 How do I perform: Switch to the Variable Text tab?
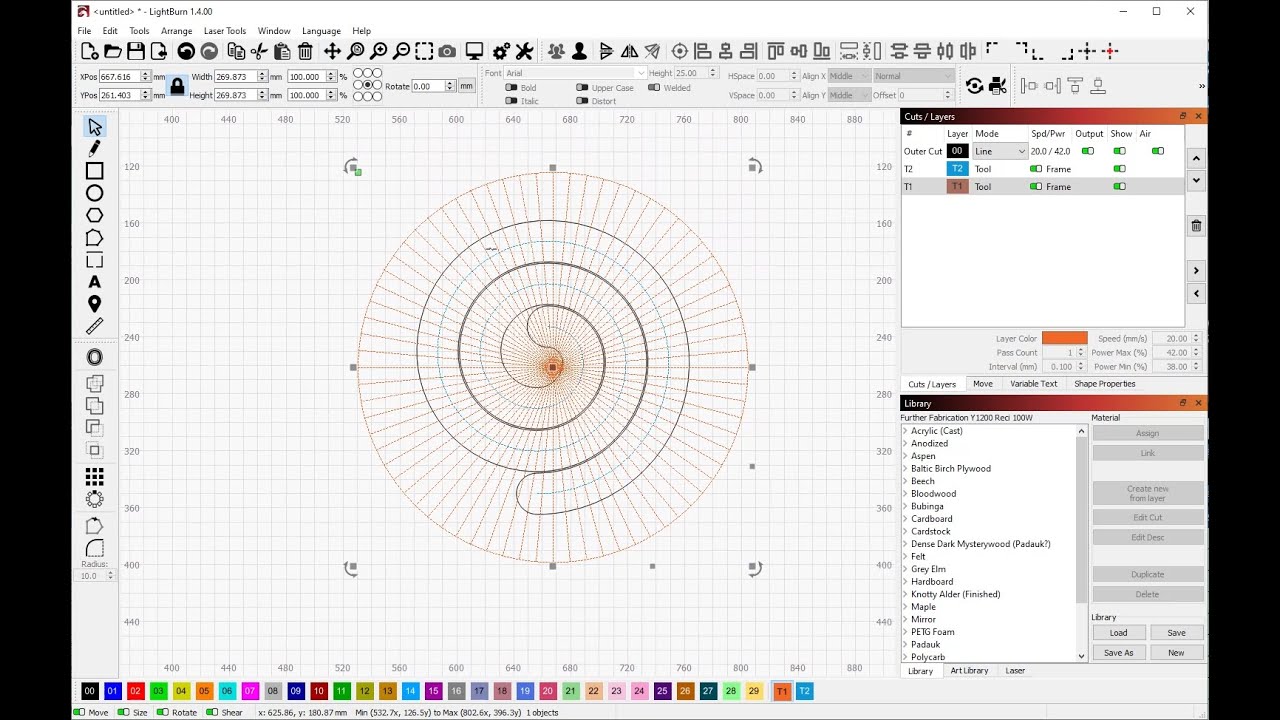pyautogui.click(x=1033, y=384)
